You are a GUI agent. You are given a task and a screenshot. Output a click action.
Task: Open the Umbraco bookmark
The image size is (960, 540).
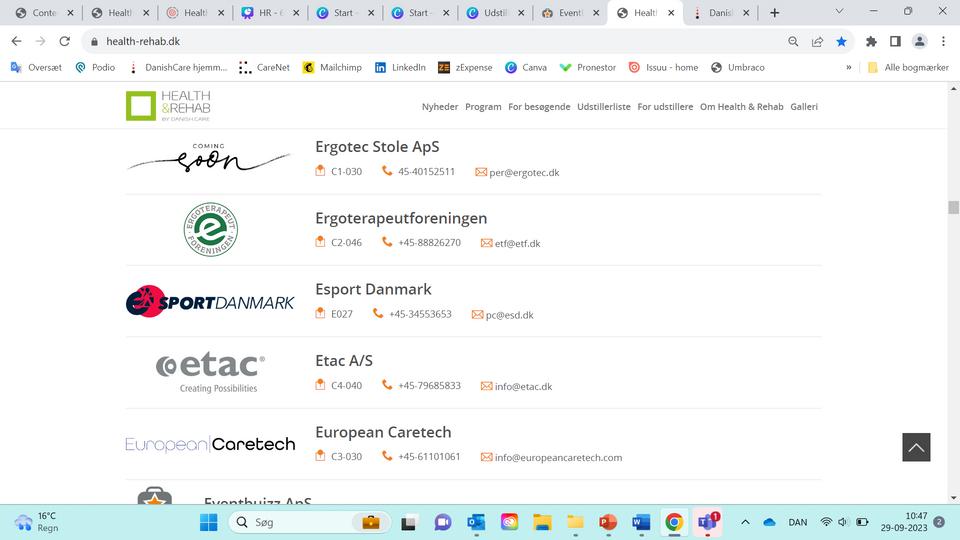[x=738, y=67]
